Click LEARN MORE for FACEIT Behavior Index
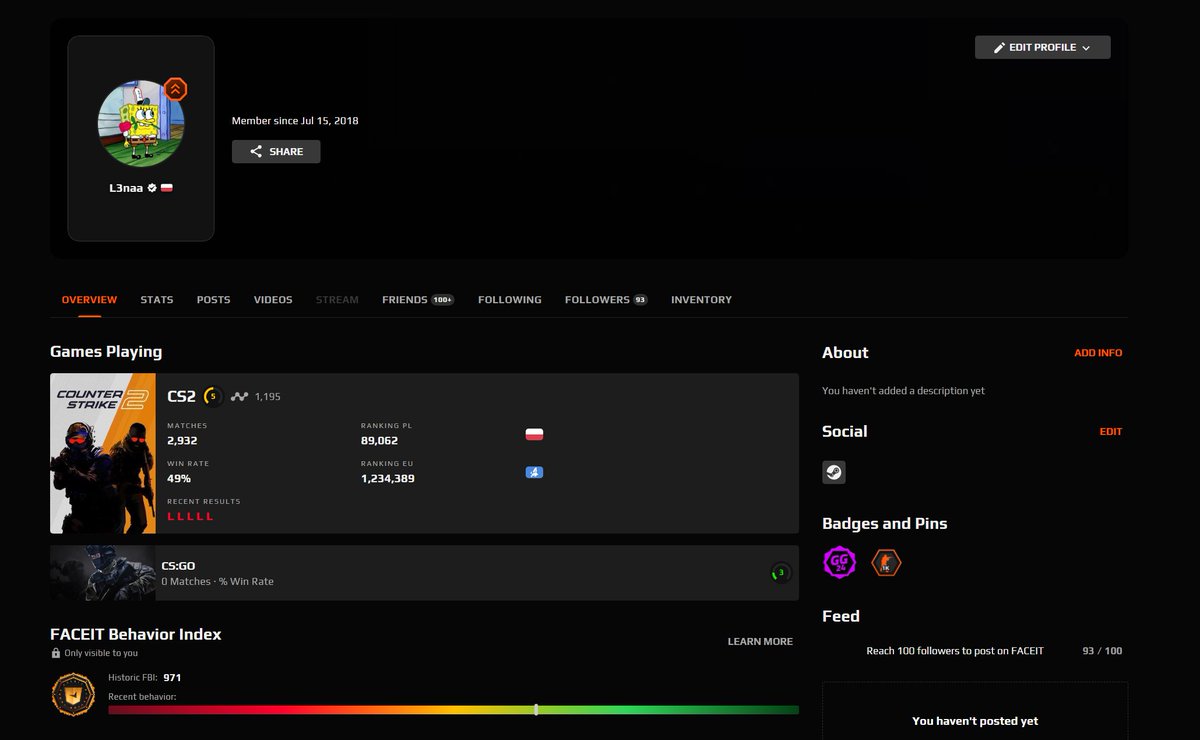Image resolution: width=1200 pixels, height=740 pixels. (760, 642)
